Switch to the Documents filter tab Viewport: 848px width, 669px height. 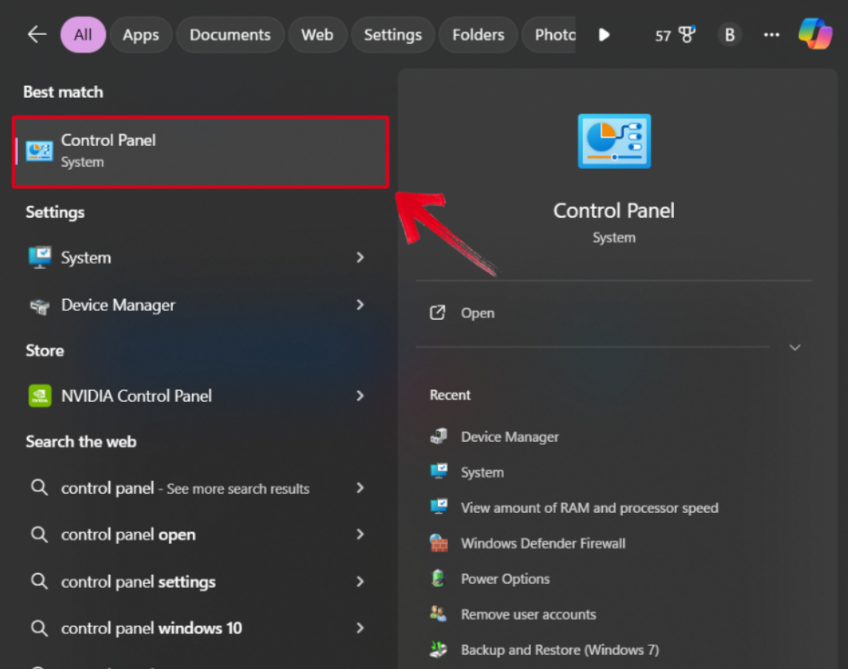(230, 35)
